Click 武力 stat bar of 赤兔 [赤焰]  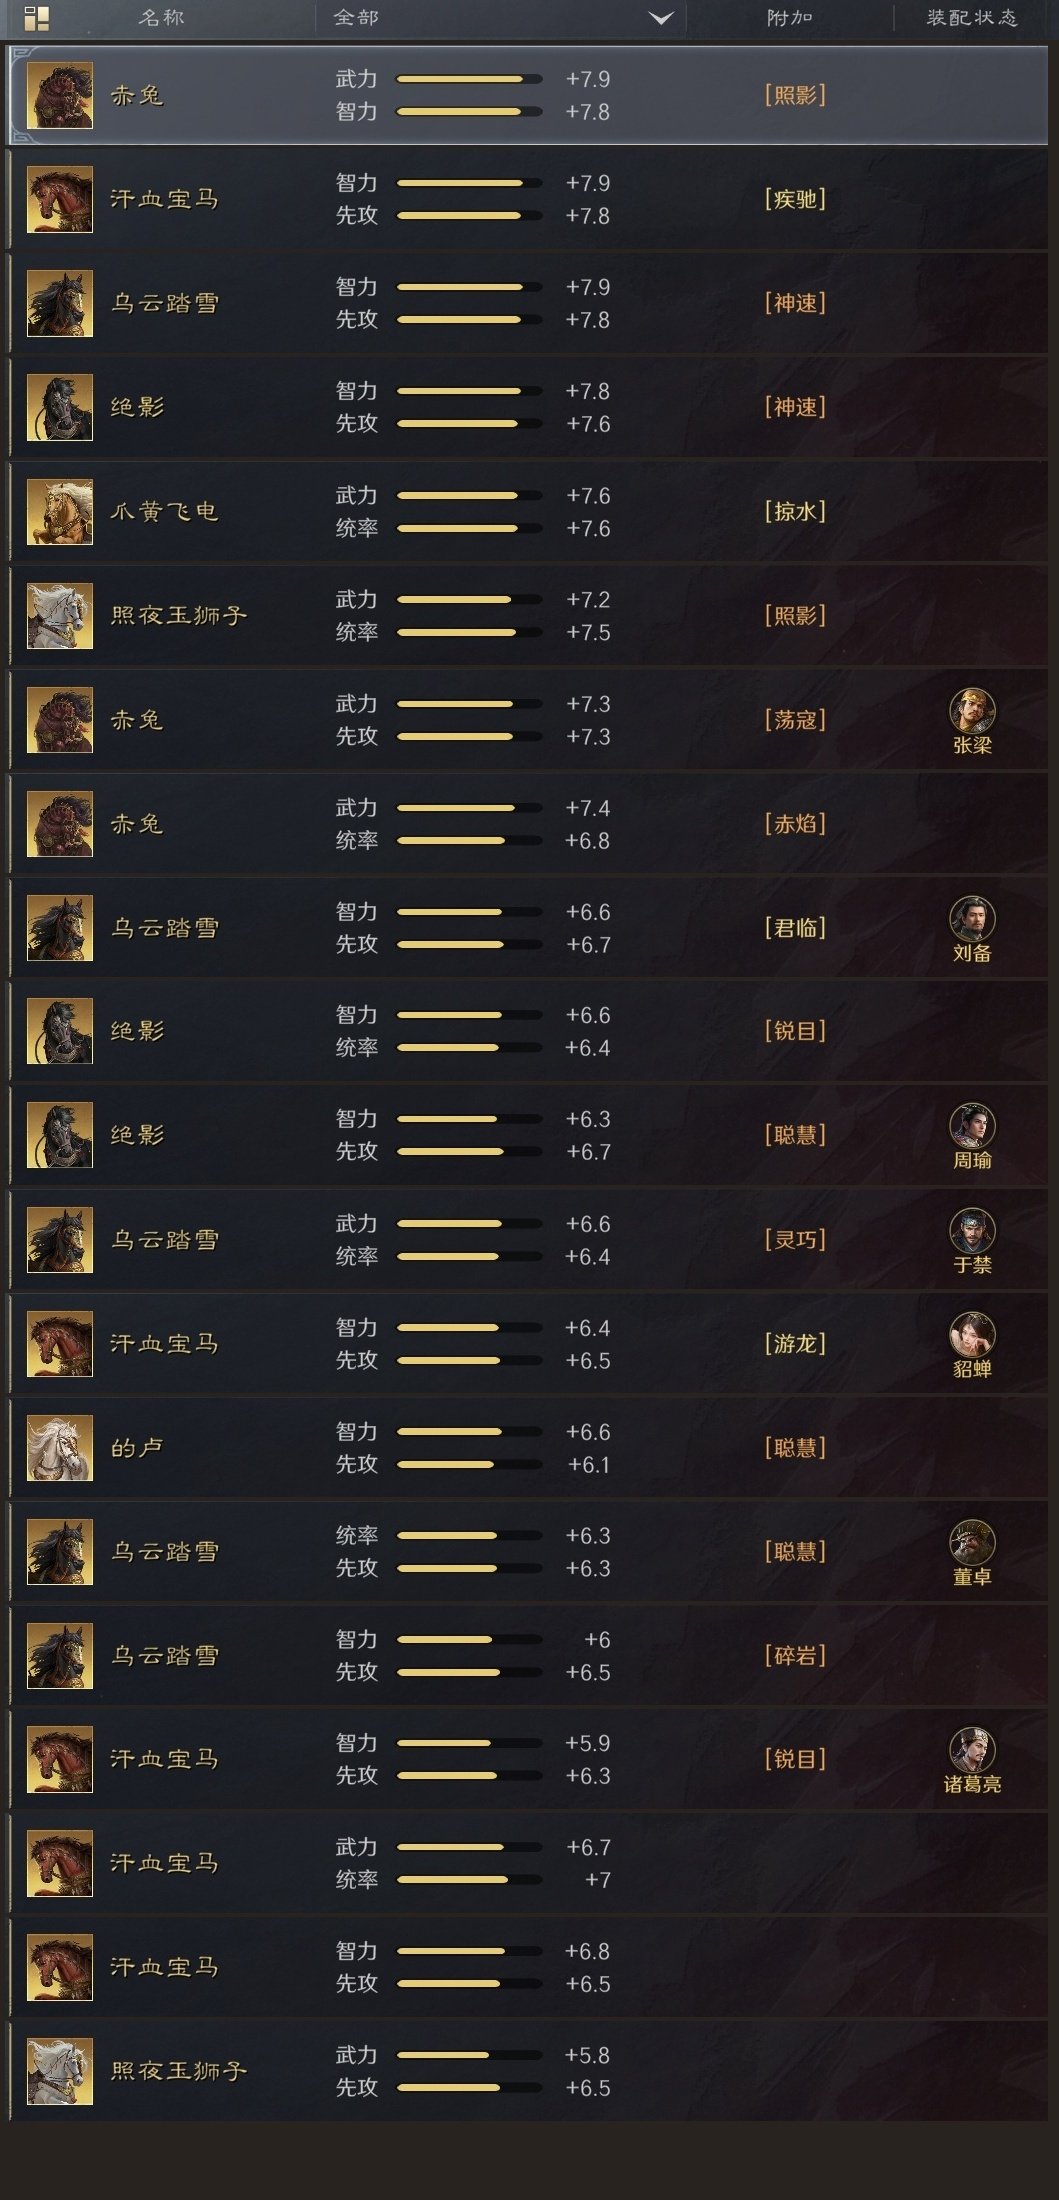[x=469, y=808]
